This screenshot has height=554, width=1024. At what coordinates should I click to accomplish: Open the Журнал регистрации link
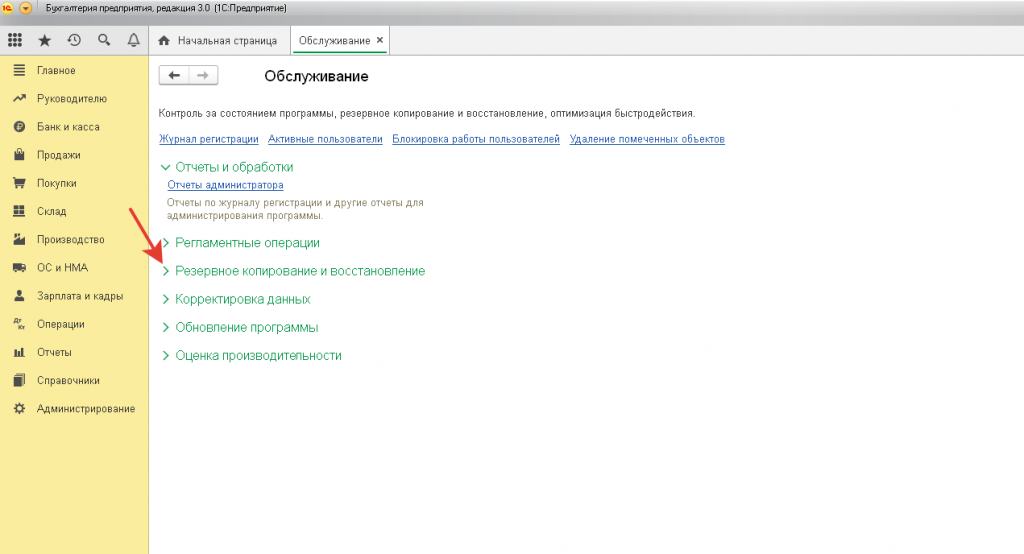click(209, 139)
